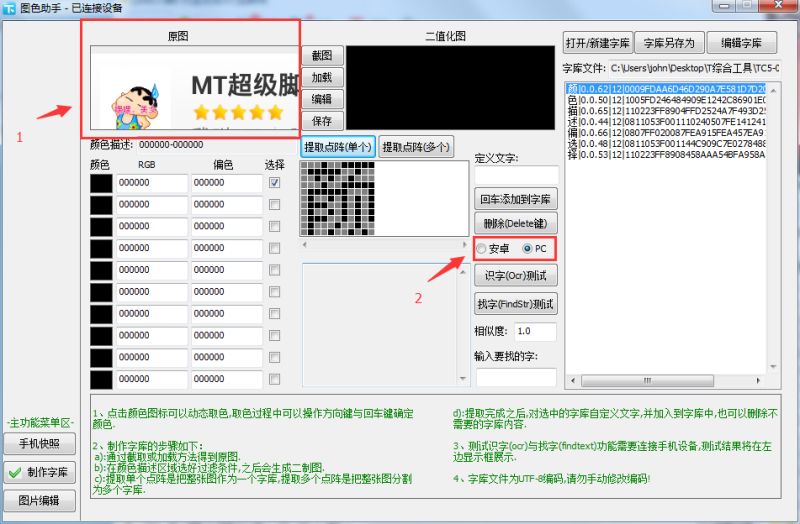Open 图片编辑 in main menu area
The image size is (800, 524).
(x=40, y=501)
